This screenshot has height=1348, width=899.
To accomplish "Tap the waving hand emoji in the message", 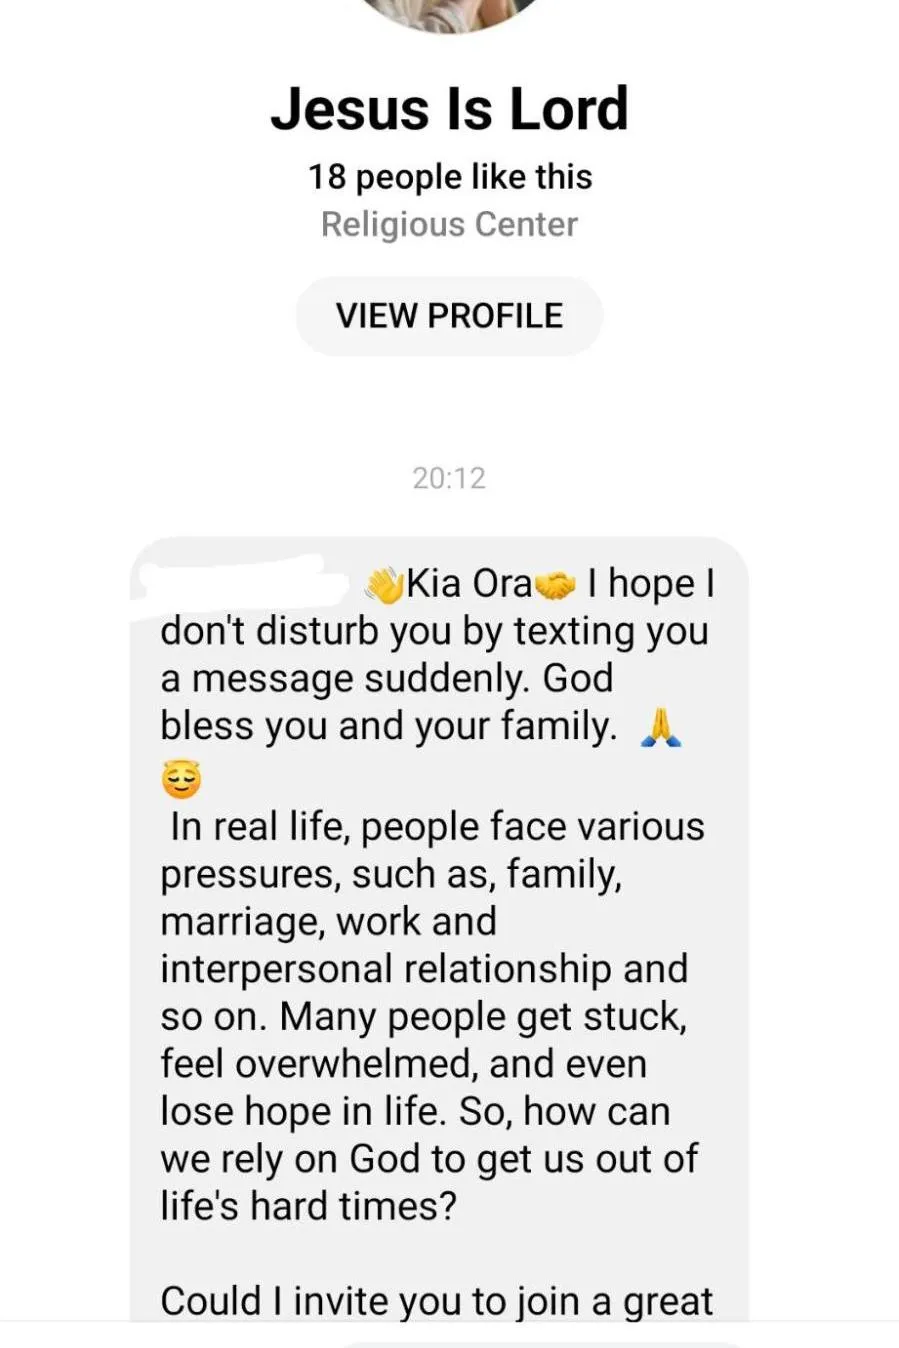I will 383,585.
